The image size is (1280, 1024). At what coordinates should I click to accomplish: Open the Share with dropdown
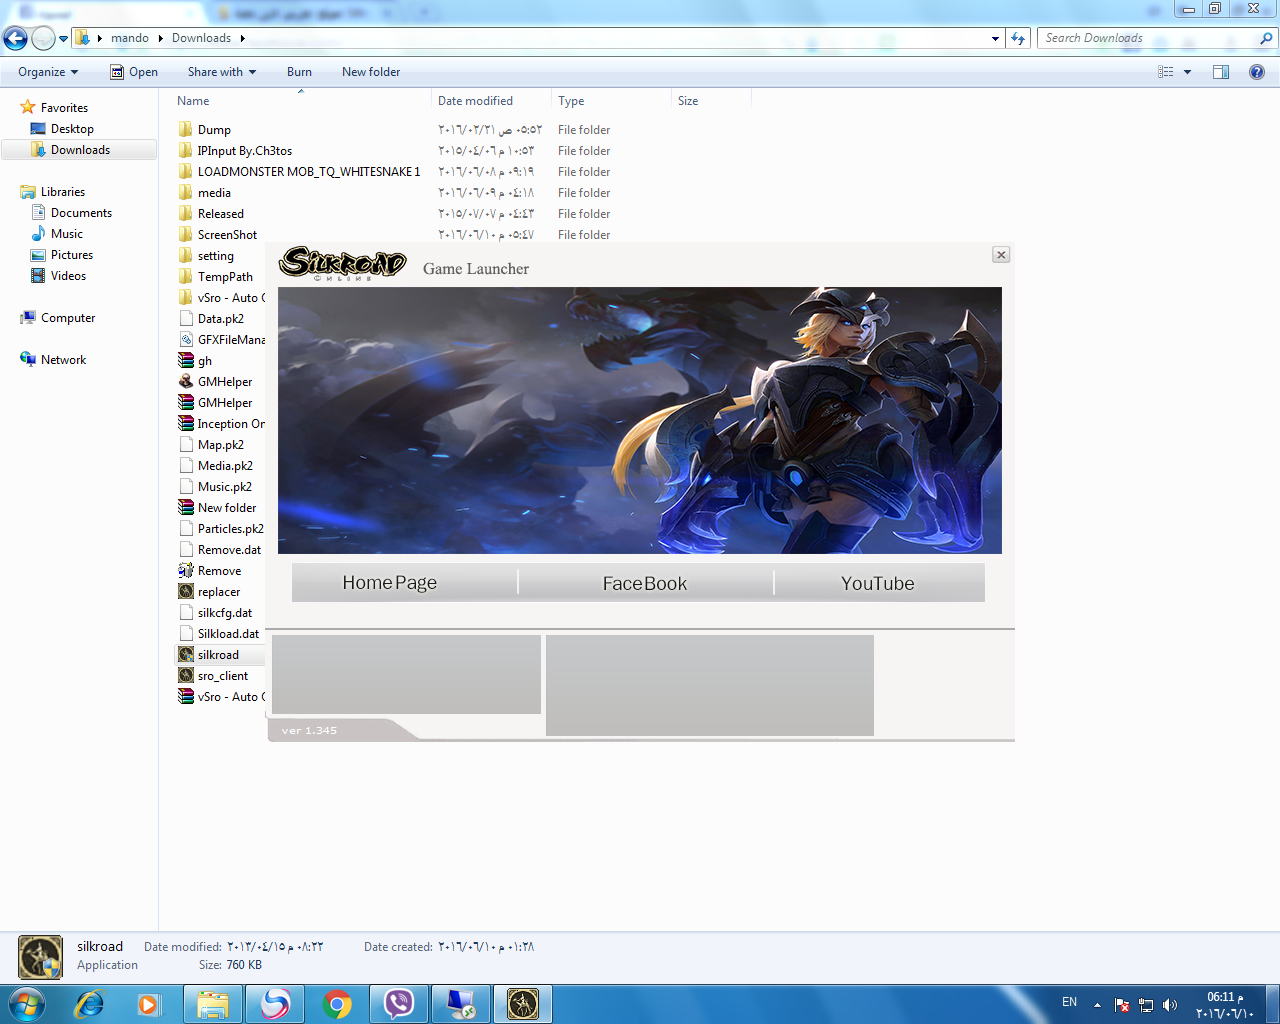[222, 72]
